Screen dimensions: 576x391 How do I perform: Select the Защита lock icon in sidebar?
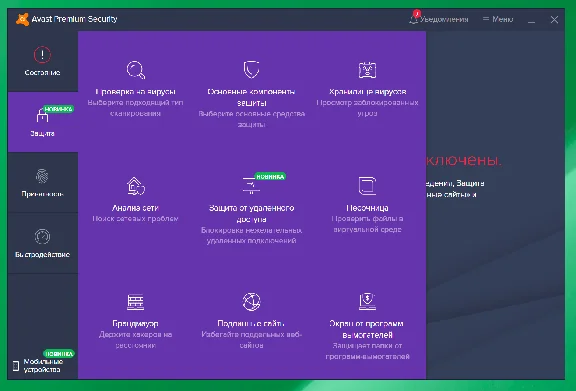tap(42, 115)
